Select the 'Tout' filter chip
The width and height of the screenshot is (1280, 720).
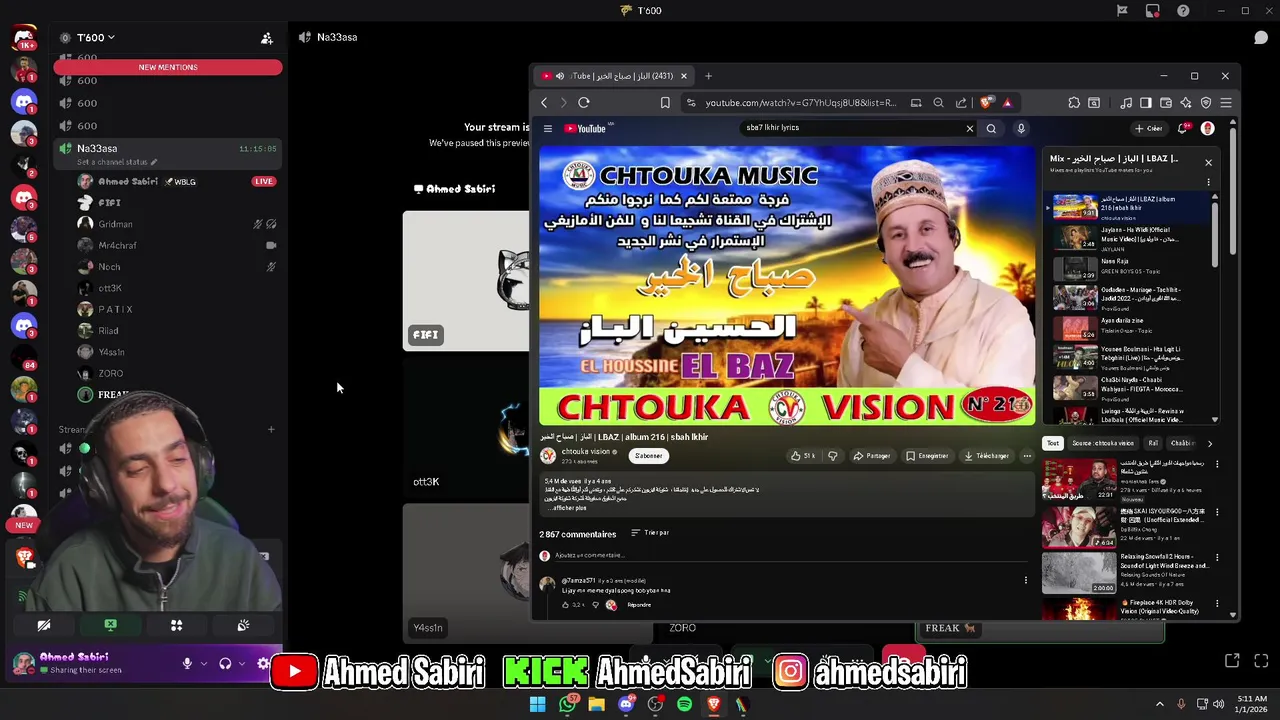[1053, 443]
